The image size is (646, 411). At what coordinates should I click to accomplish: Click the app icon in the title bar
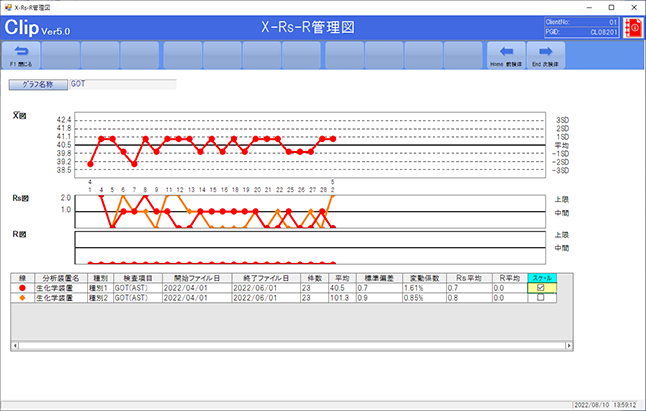coord(8,7)
